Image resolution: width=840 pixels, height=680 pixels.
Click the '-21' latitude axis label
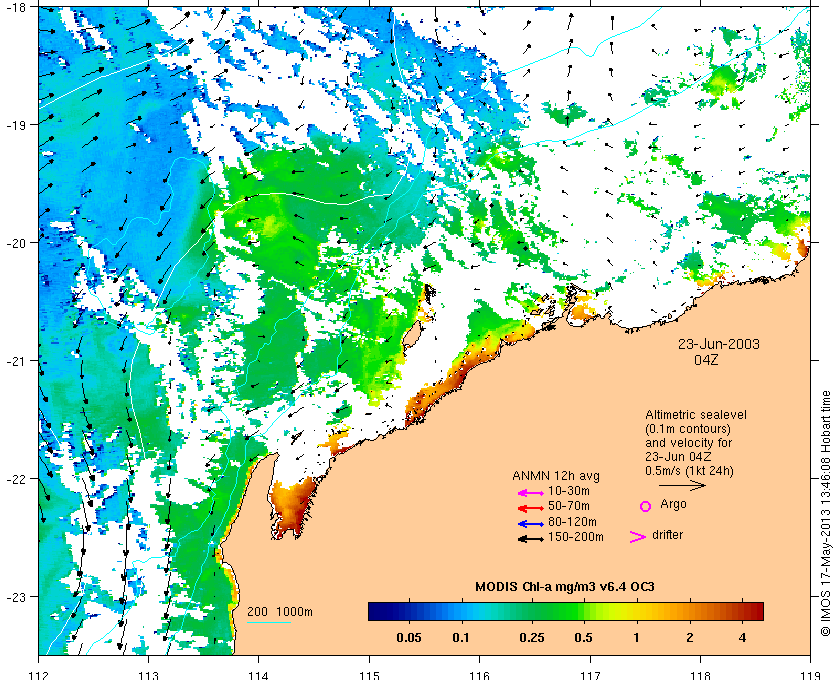16,361
